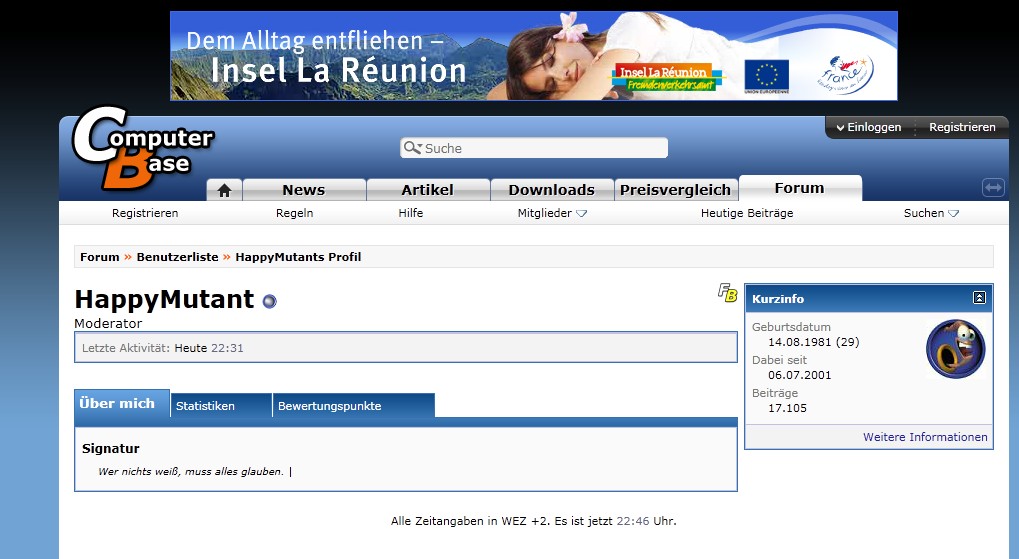Click the signature text Wer nichts weiß
This screenshot has height=559, width=1019.
pos(190,471)
